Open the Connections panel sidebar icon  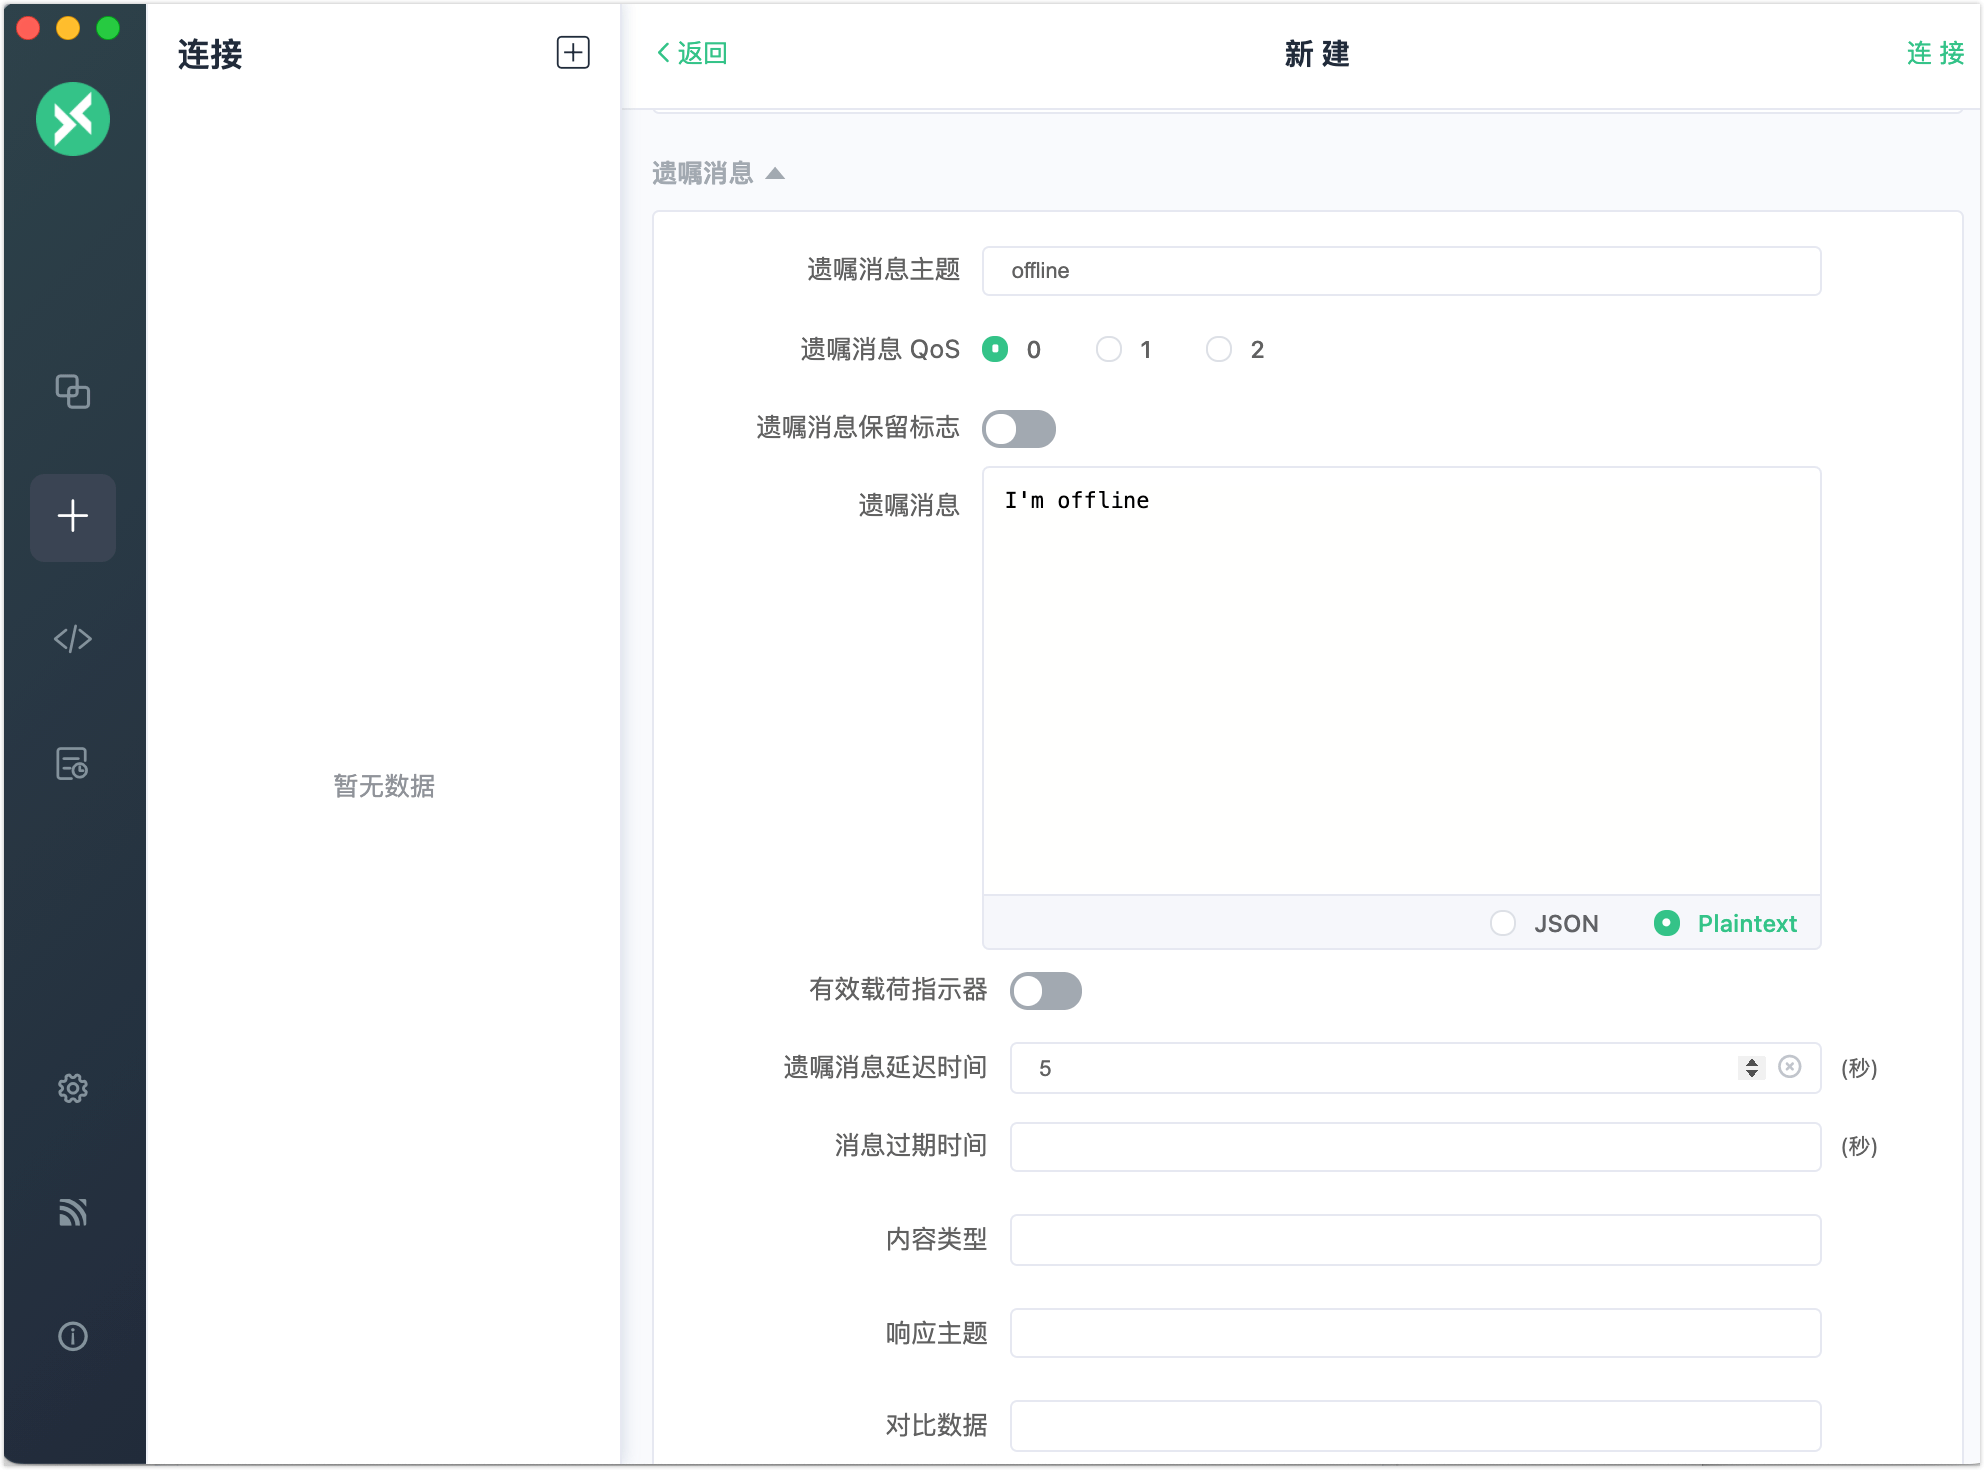(73, 392)
